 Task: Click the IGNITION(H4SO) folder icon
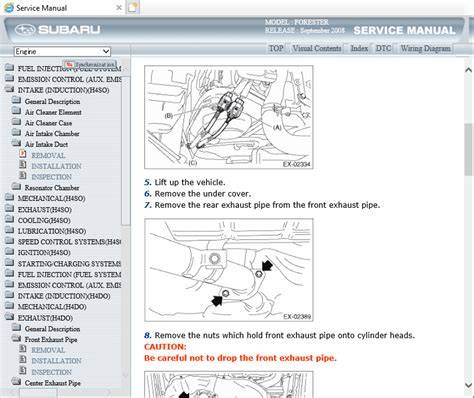[x=9, y=252]
